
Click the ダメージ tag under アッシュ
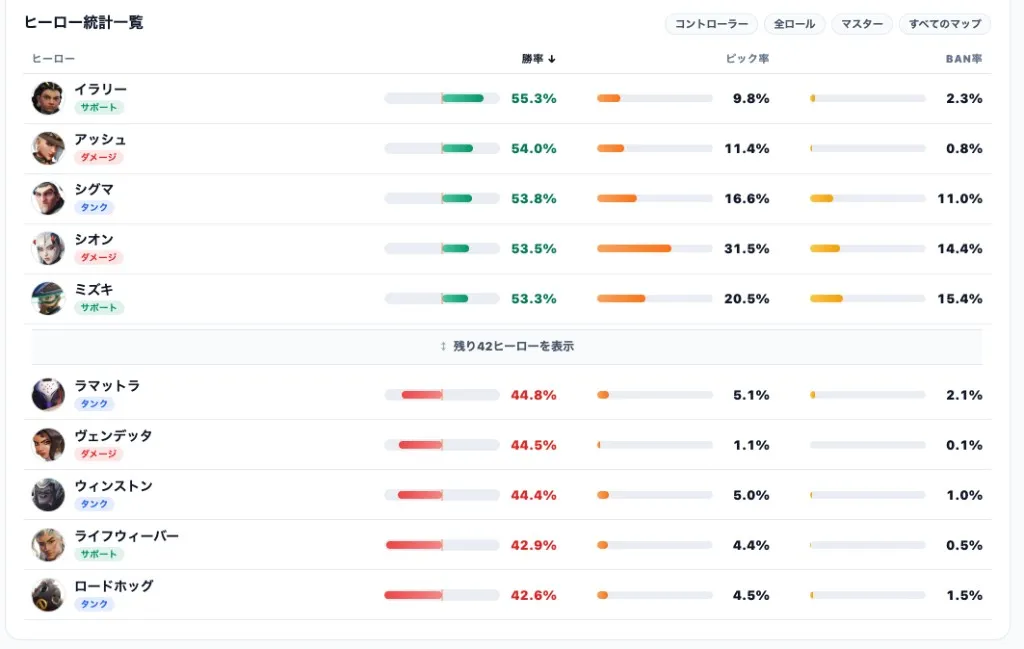(x=99, y=157)
